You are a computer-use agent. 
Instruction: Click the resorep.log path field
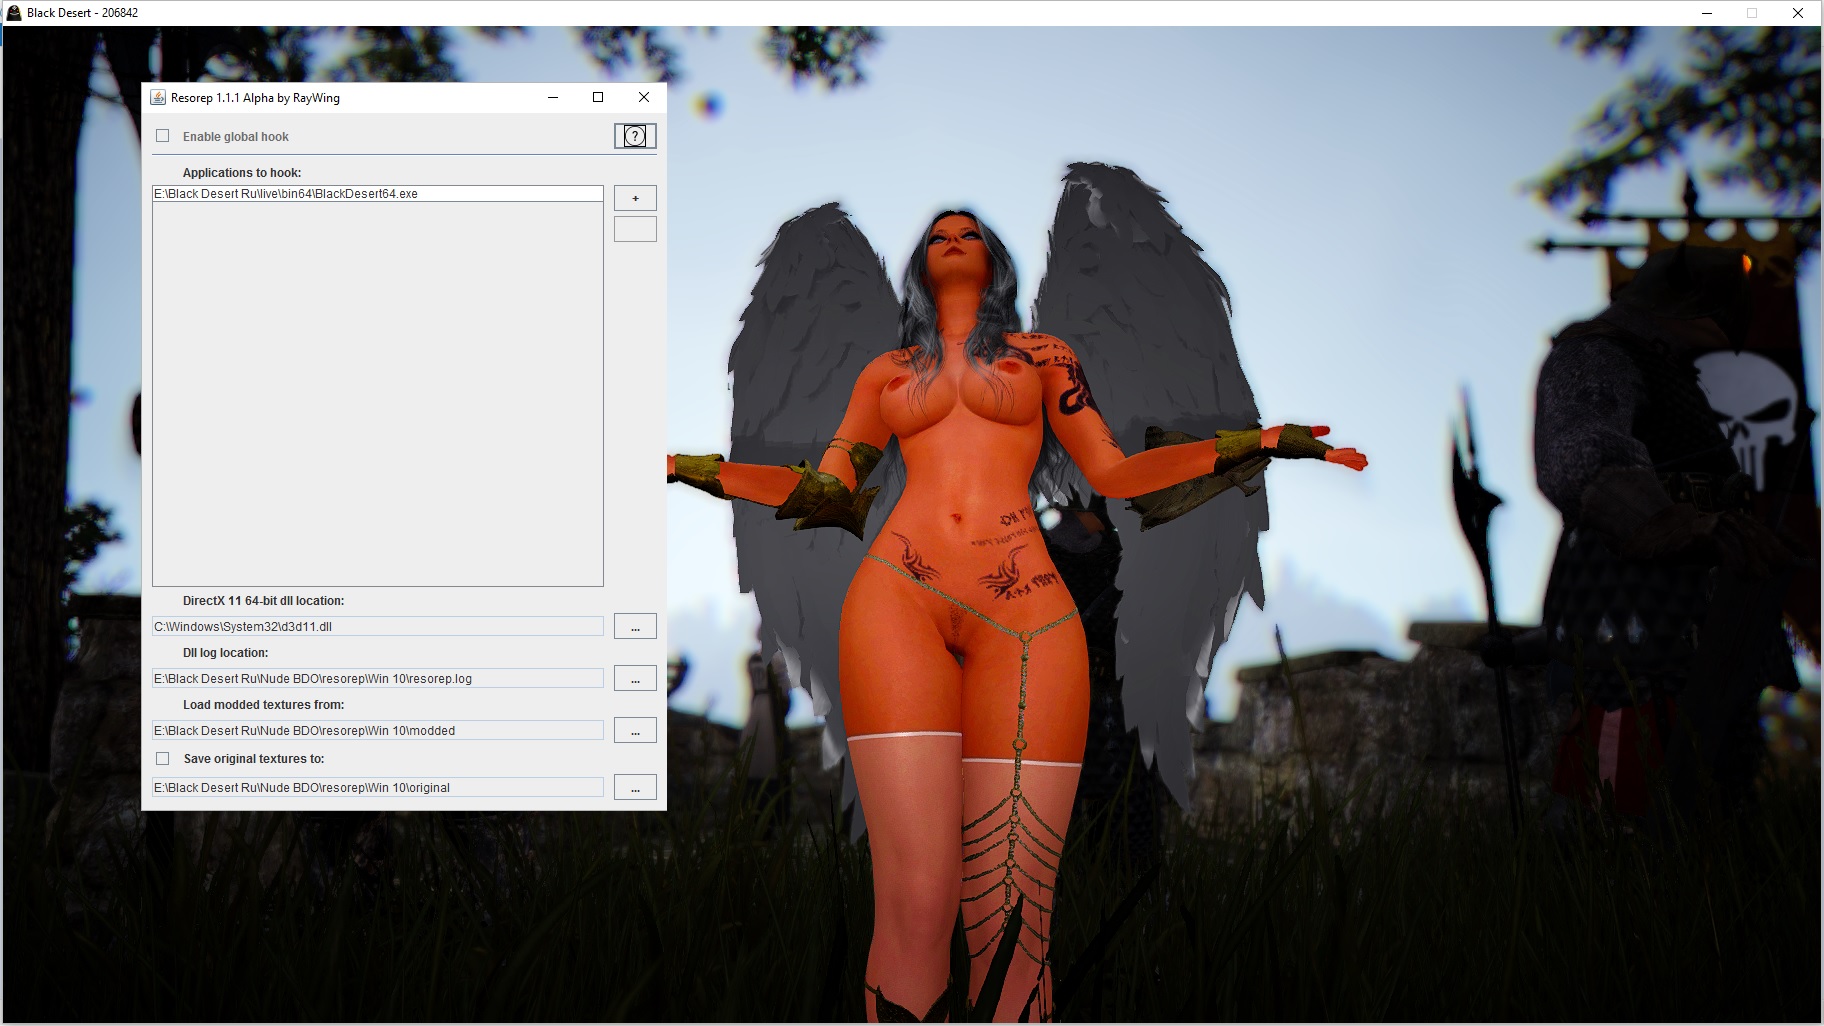point(377,679)
